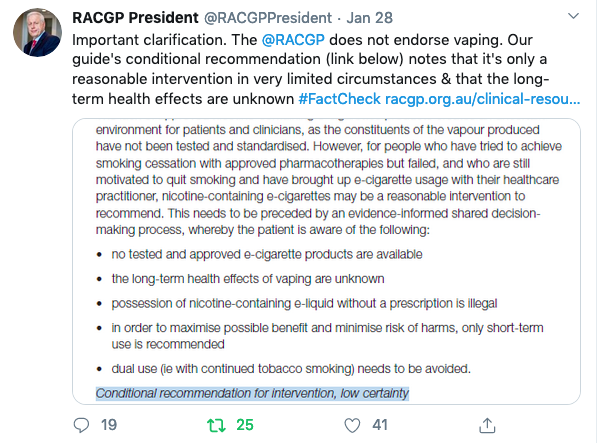Screen dimensions: 600x443
Task: Click the 'long-term health effects of vaping' bullet
Action: 247,278
